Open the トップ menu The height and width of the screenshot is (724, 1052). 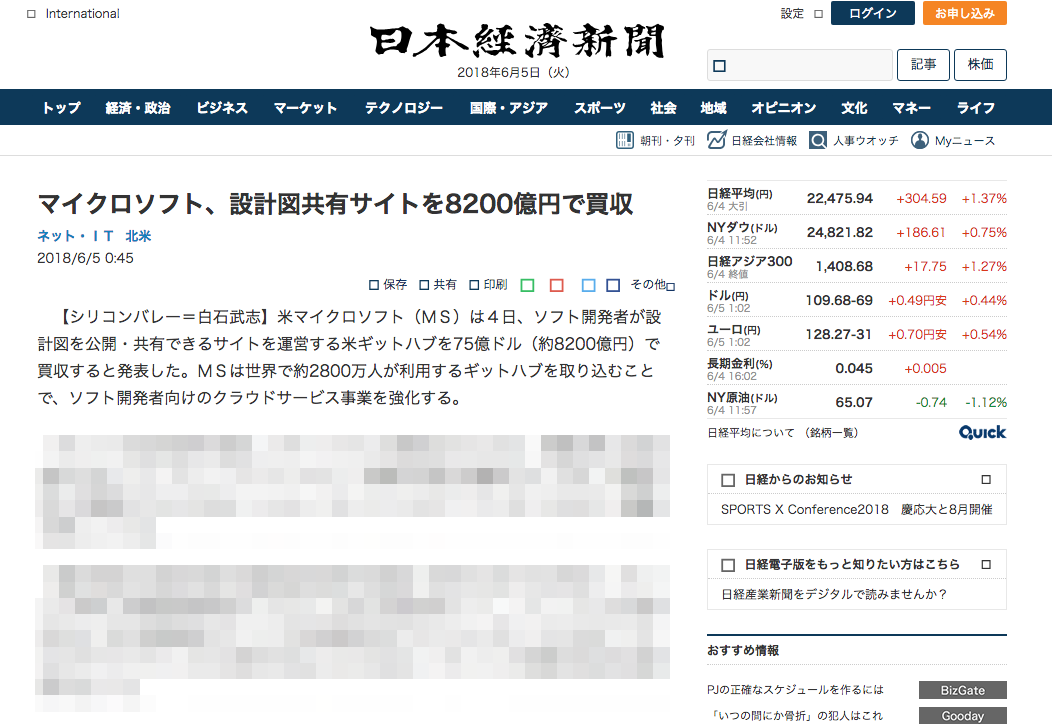pyautogui.click(x=61, y=107)
